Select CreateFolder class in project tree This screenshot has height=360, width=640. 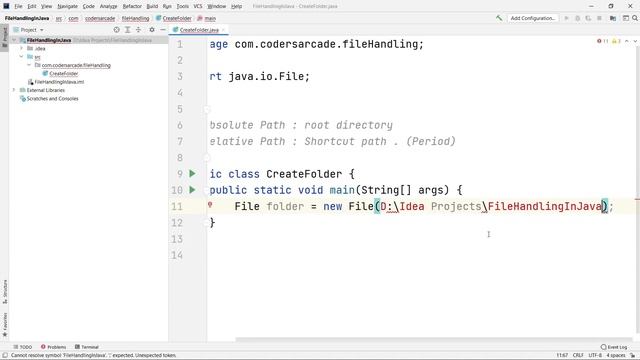(x=64, y=73)
